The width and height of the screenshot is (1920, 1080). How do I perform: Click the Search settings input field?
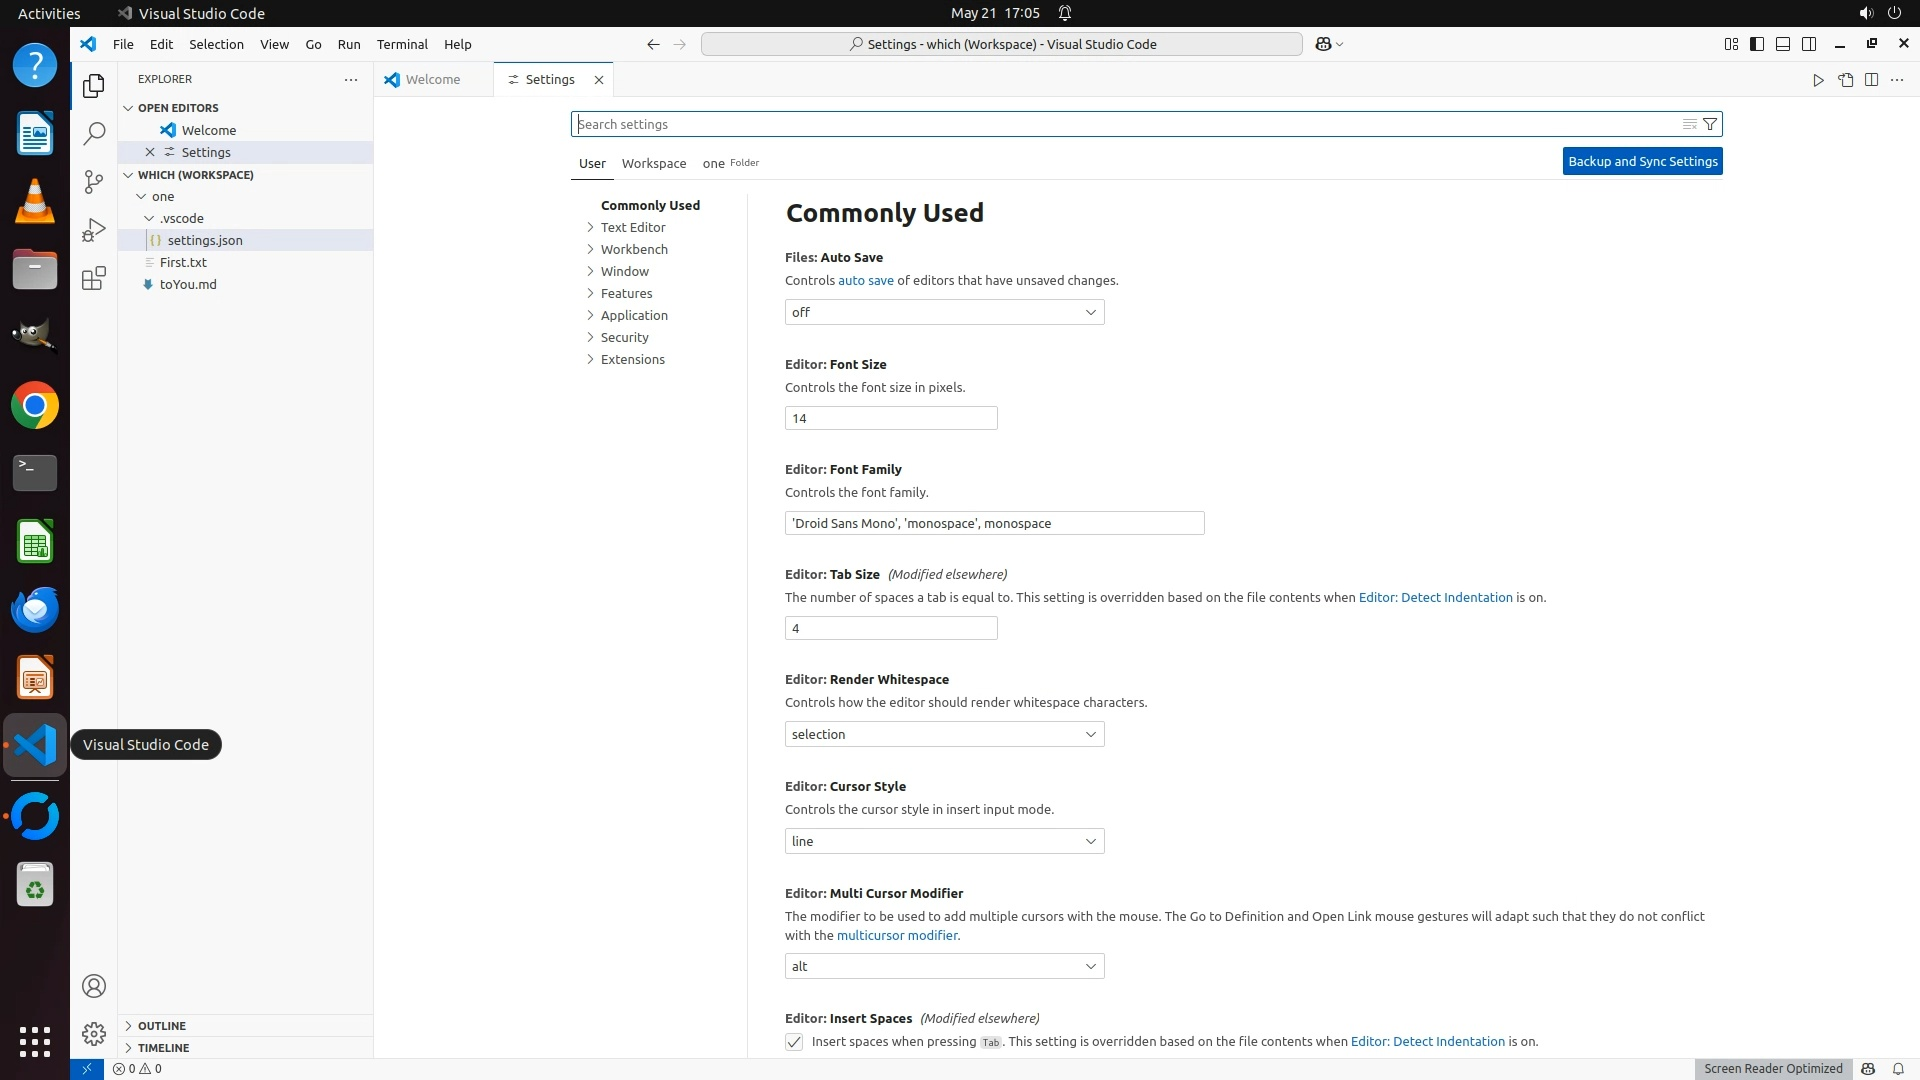tap(1120, 124)
